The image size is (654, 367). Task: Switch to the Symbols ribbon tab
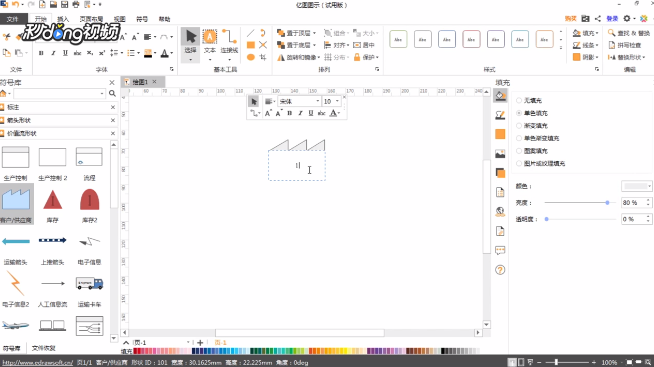(142, 19)
